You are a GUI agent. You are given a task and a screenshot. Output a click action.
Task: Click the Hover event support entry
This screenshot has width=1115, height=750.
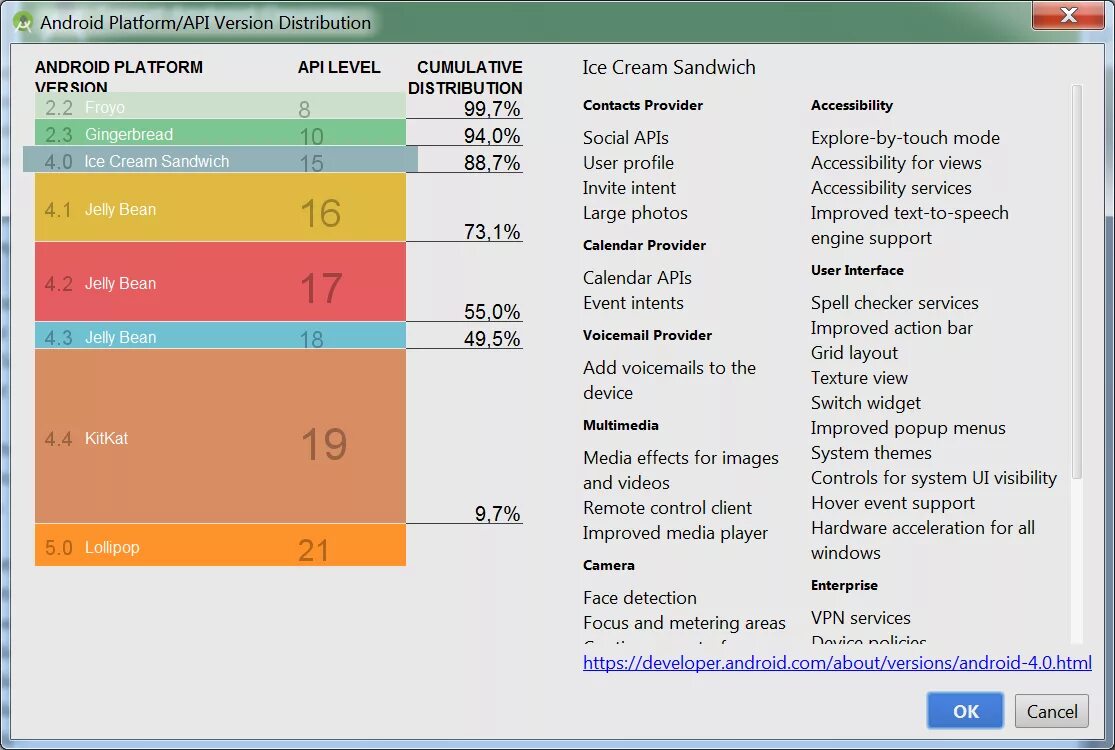click(892, 503)
